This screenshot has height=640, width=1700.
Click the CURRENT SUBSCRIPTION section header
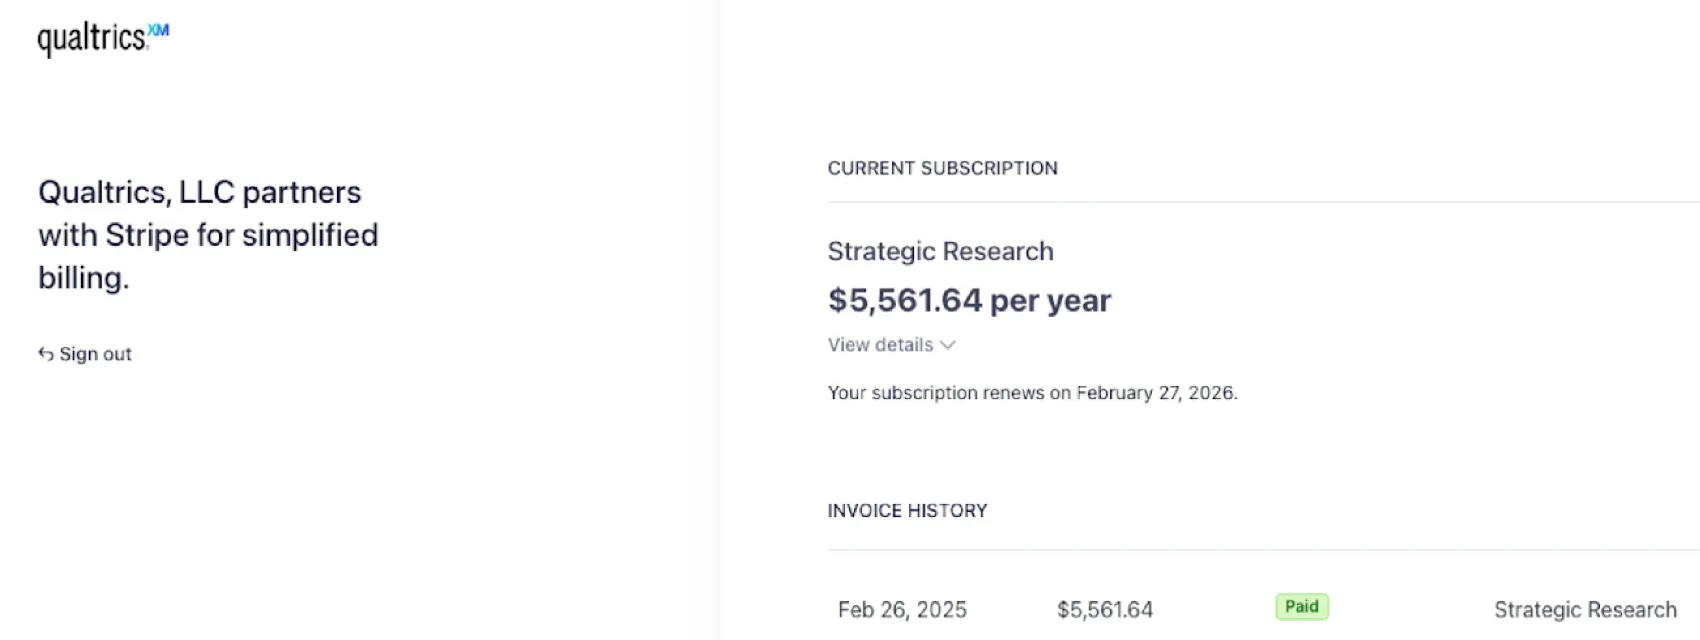click(x=942, y=168)
